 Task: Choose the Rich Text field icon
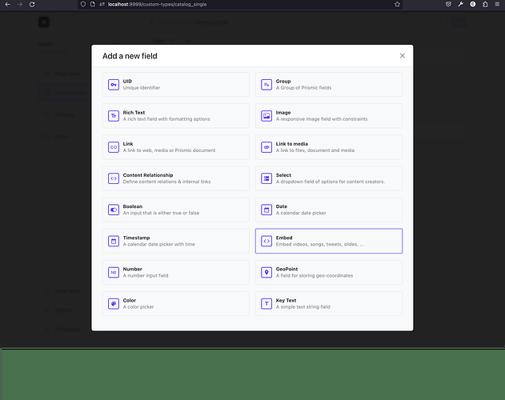coord(113,116)
